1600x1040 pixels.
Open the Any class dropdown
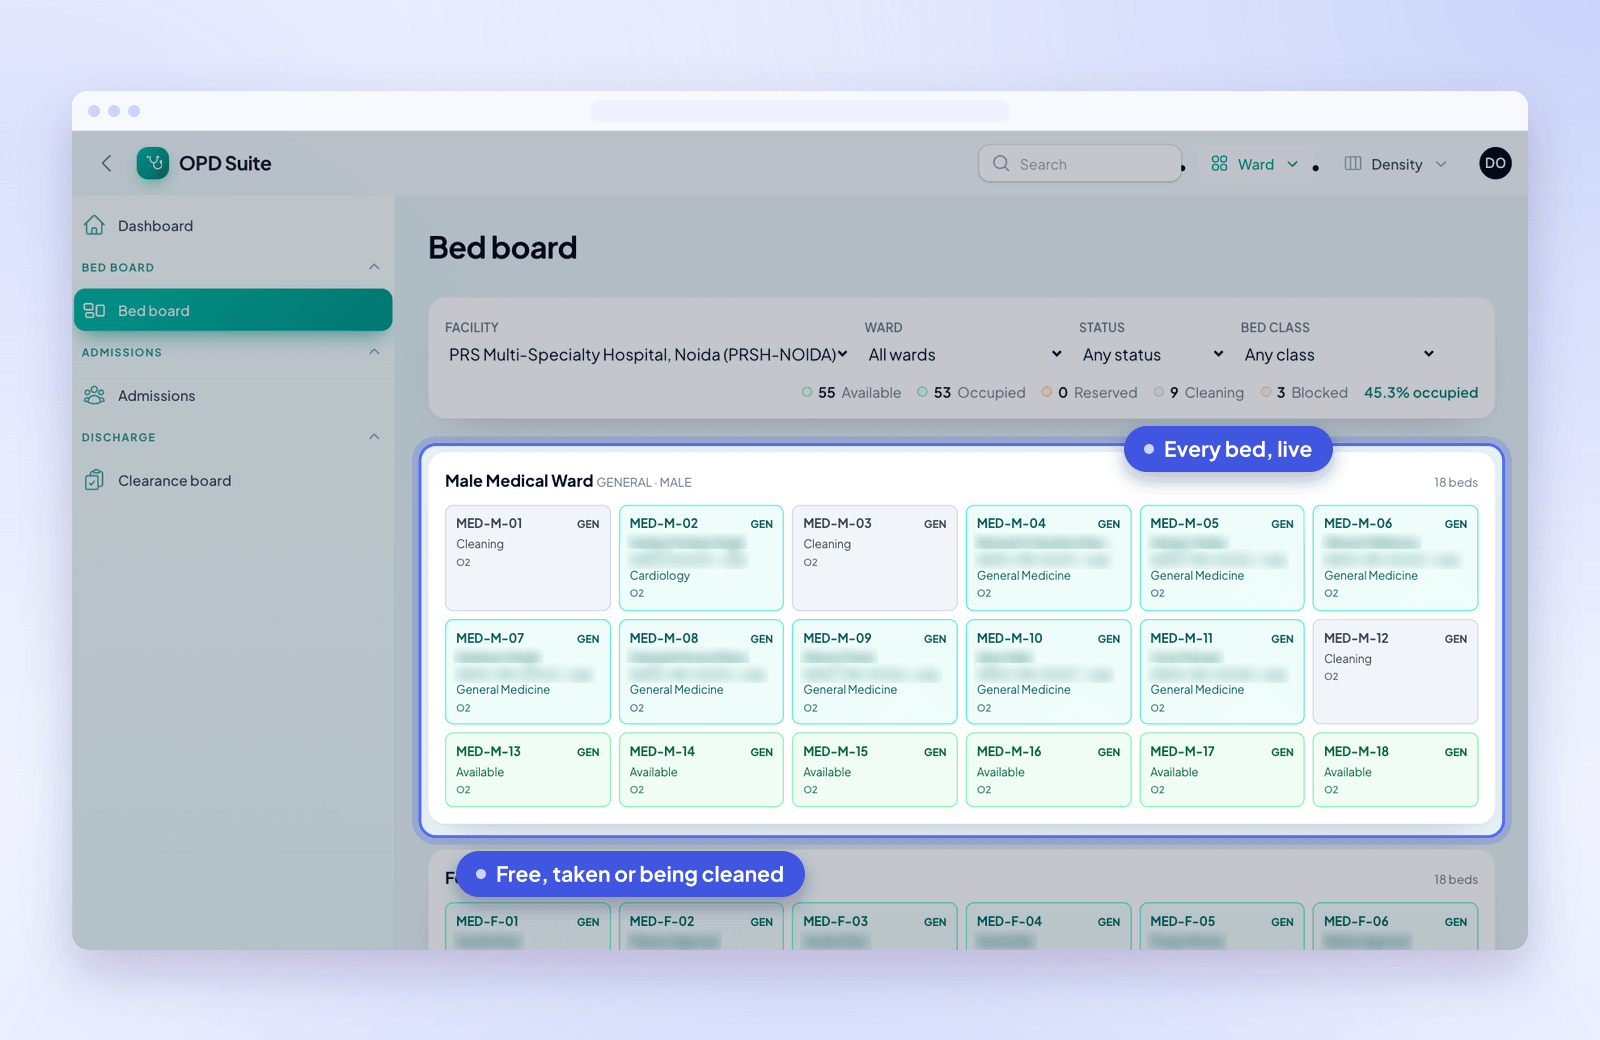click(x=1339, y=355)
